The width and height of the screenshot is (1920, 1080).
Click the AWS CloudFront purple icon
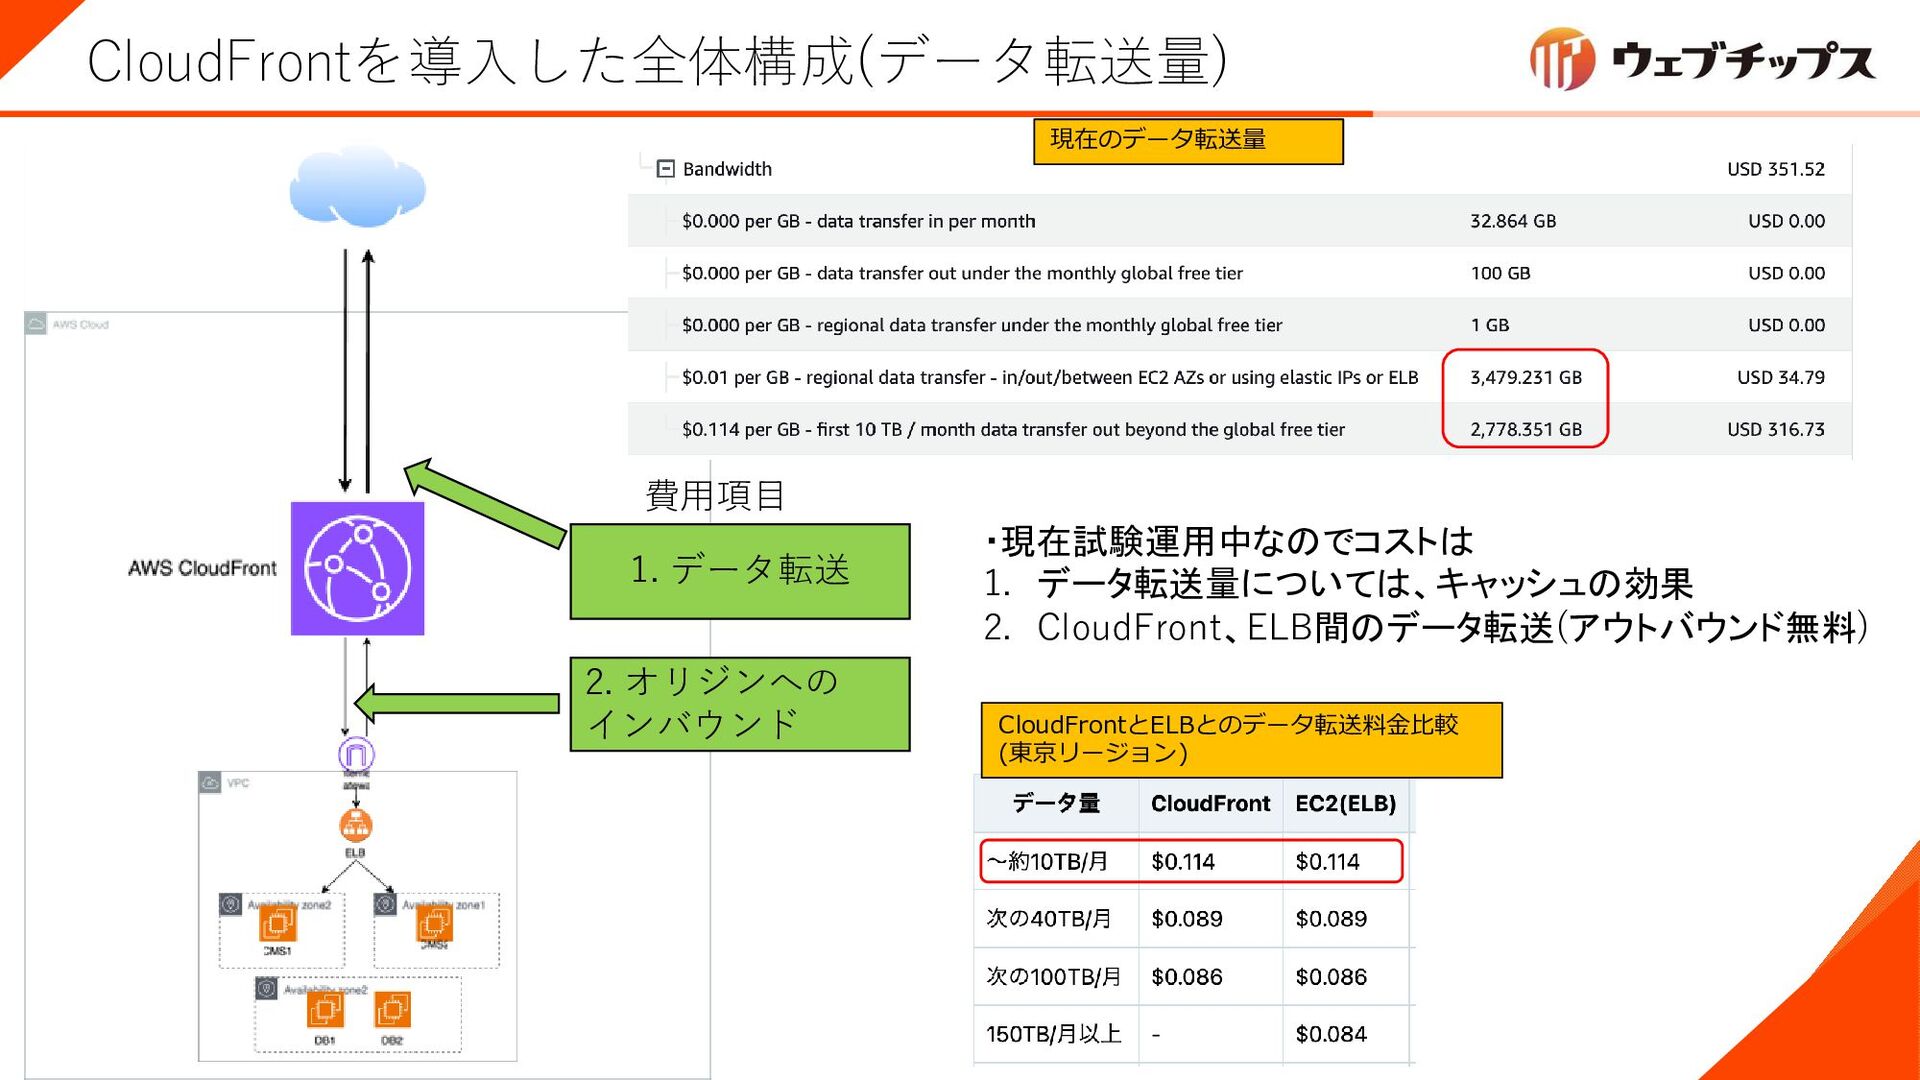point(357,568)
